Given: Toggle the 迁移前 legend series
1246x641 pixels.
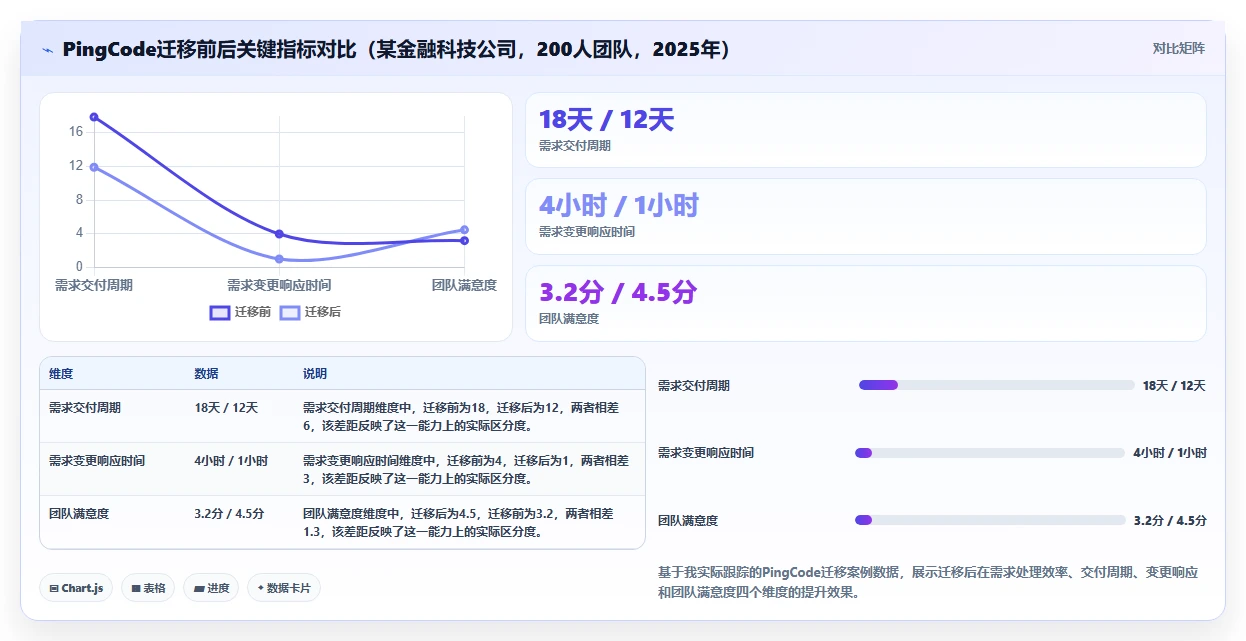Looking at the screenshot, I should pyautogui.click(x=240, y=312).
